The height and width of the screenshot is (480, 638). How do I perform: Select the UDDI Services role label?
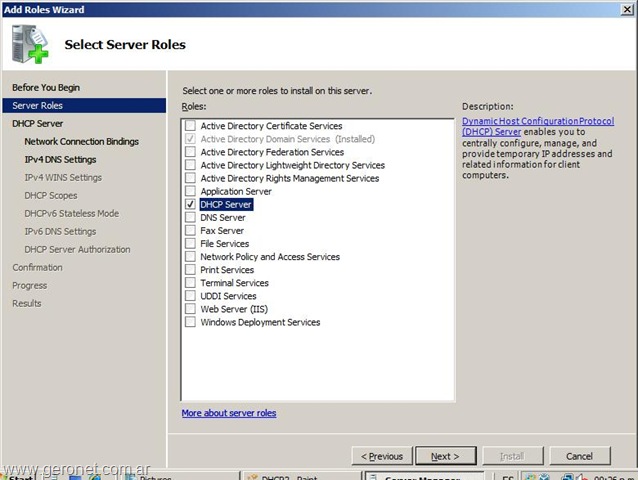click(x=228, y=296)
